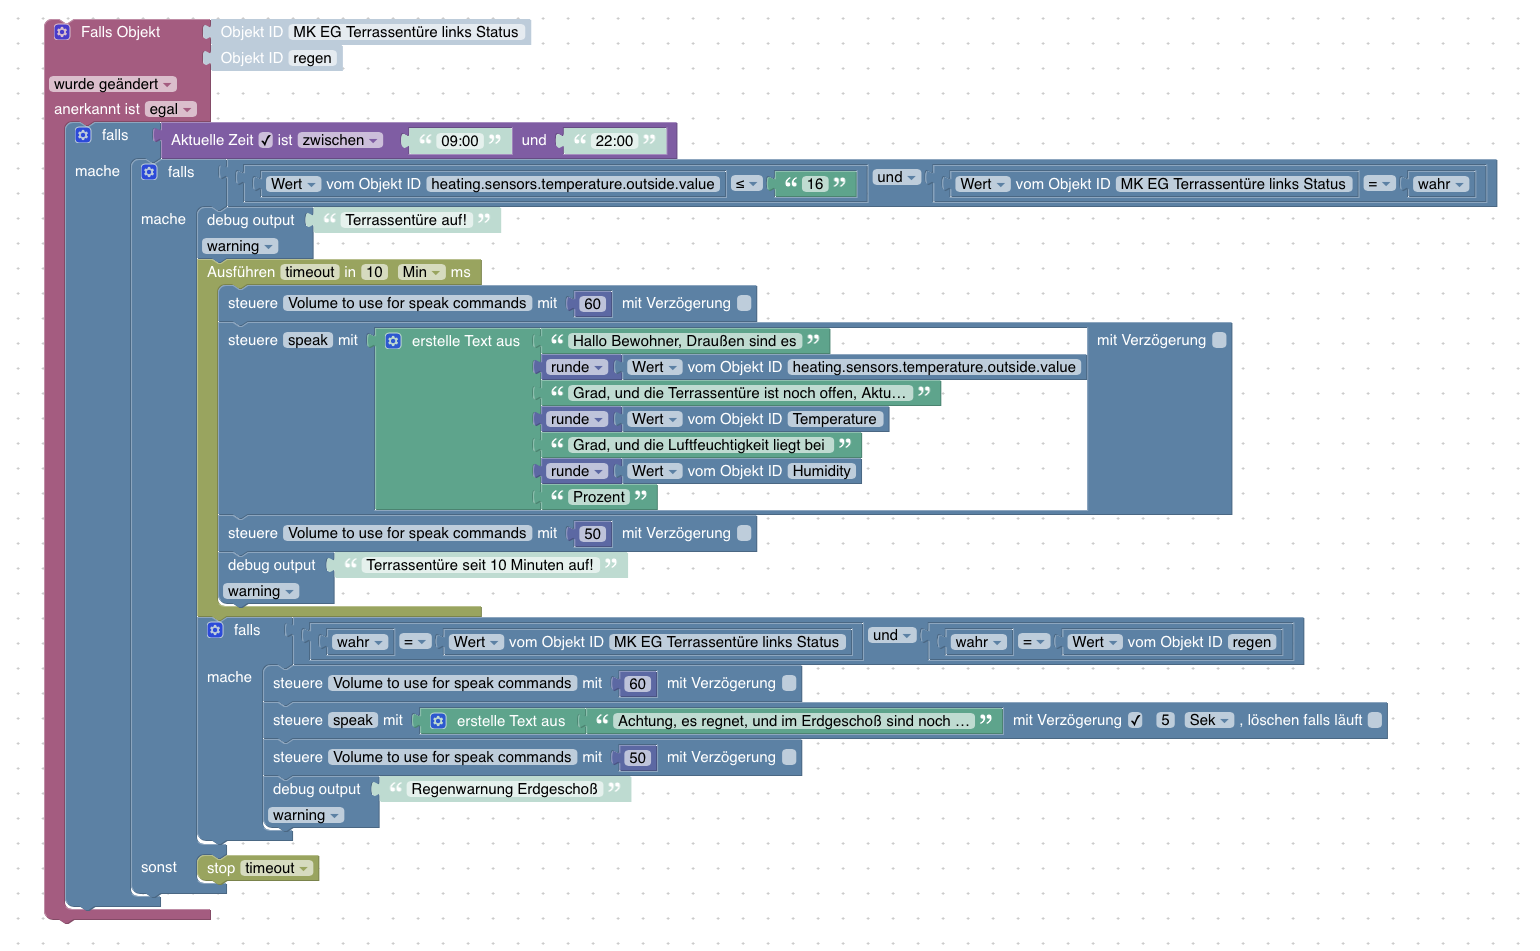
Task: Open runde dropdown before Temperature object
Action: pyautogui.click(x=577, y=419)
